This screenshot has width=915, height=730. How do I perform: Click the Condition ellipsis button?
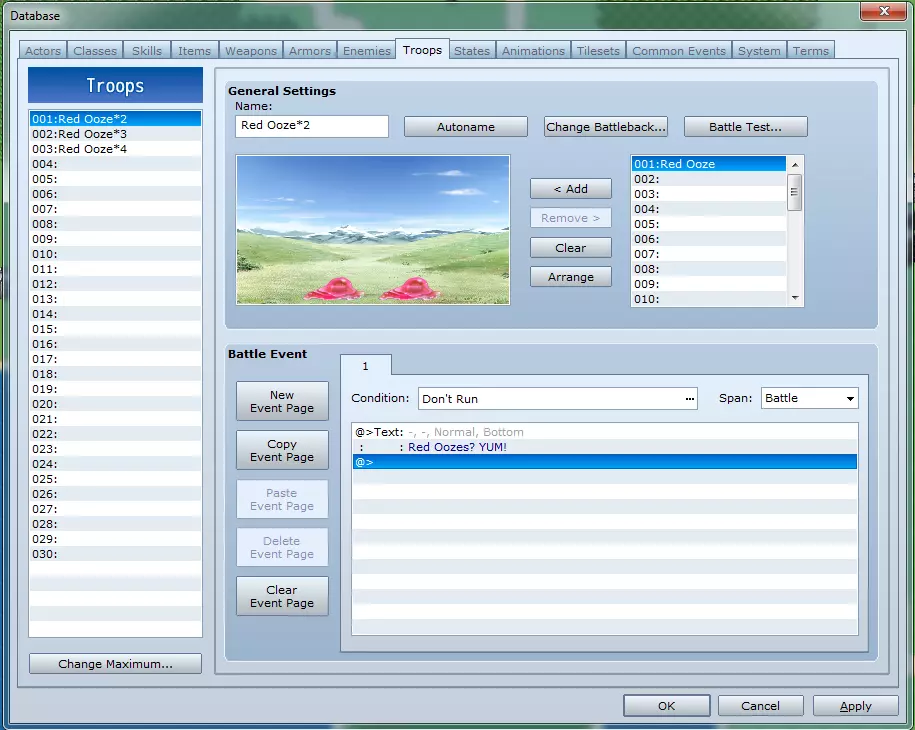[x=689, y=398]
